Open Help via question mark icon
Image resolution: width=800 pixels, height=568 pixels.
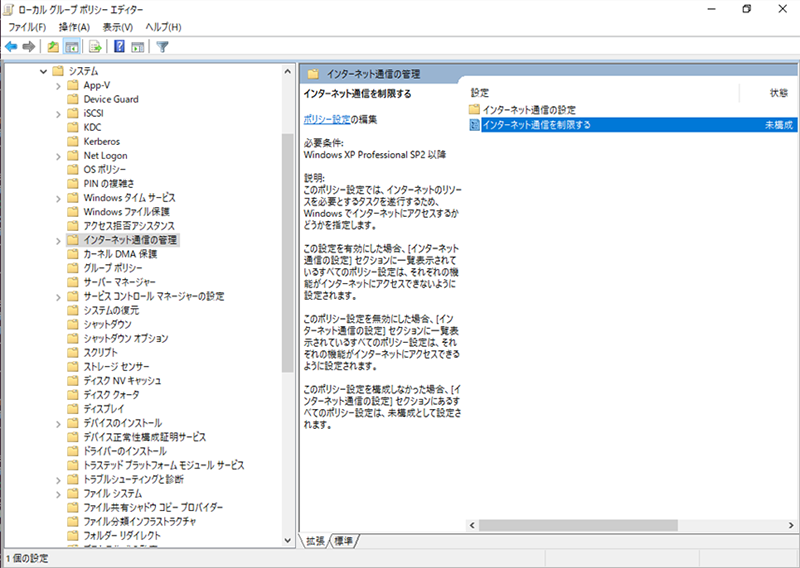pyautogui.click(x=119, y=47)
